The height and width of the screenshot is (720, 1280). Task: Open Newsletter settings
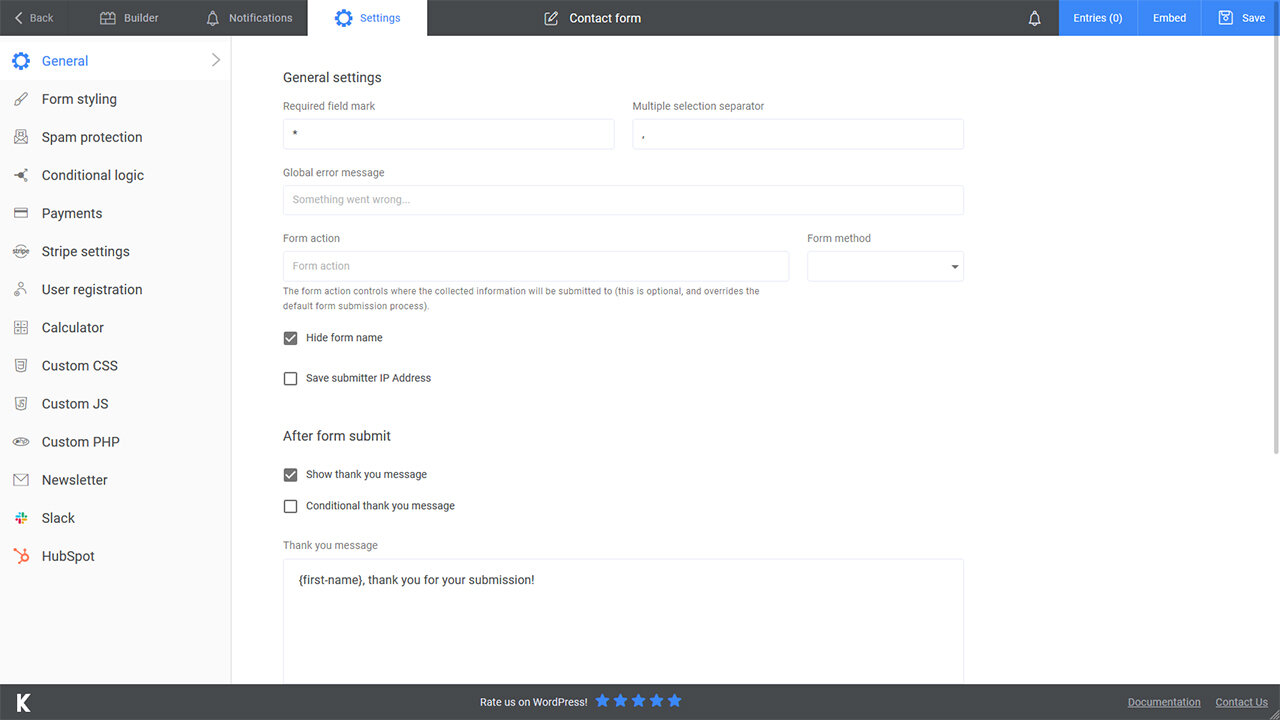coord(115,480)
